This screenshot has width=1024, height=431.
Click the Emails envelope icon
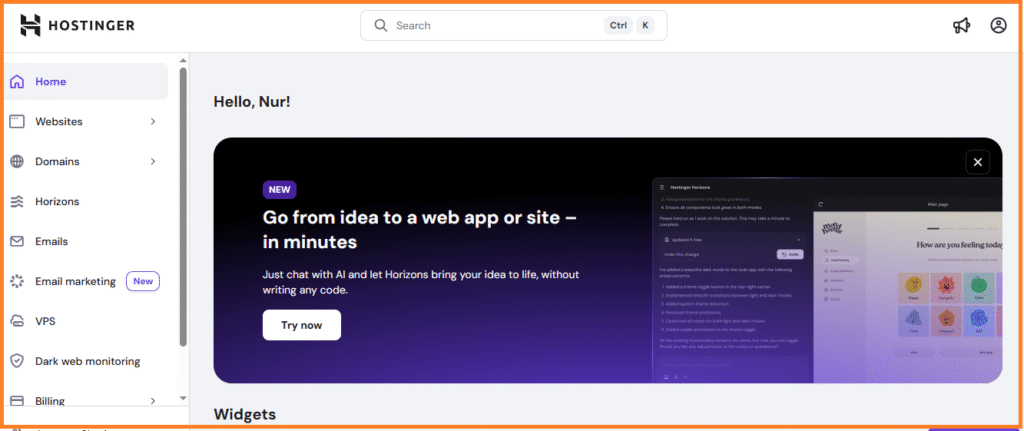pos(17,242)
